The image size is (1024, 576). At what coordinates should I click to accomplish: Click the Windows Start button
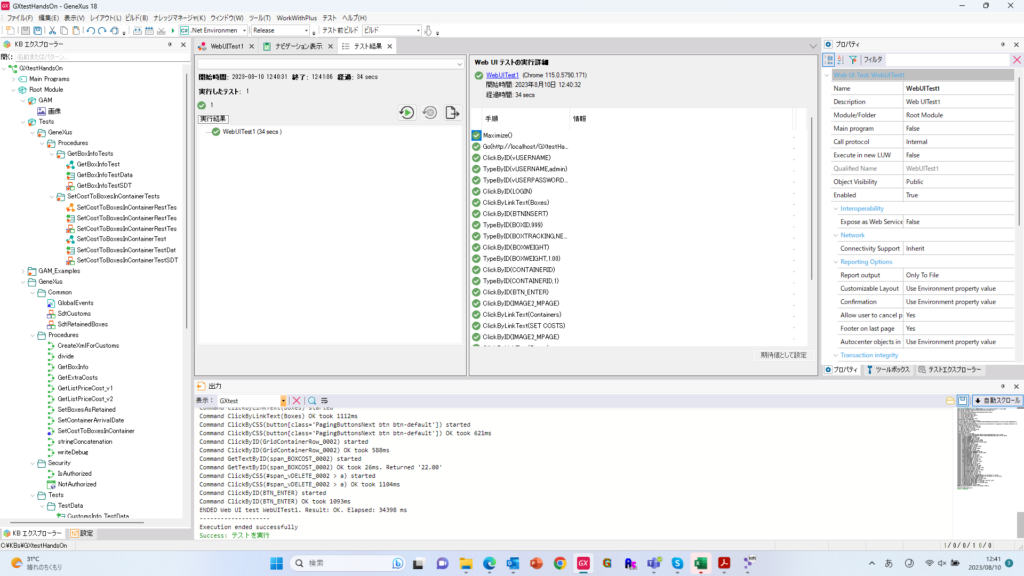(276, 563)
